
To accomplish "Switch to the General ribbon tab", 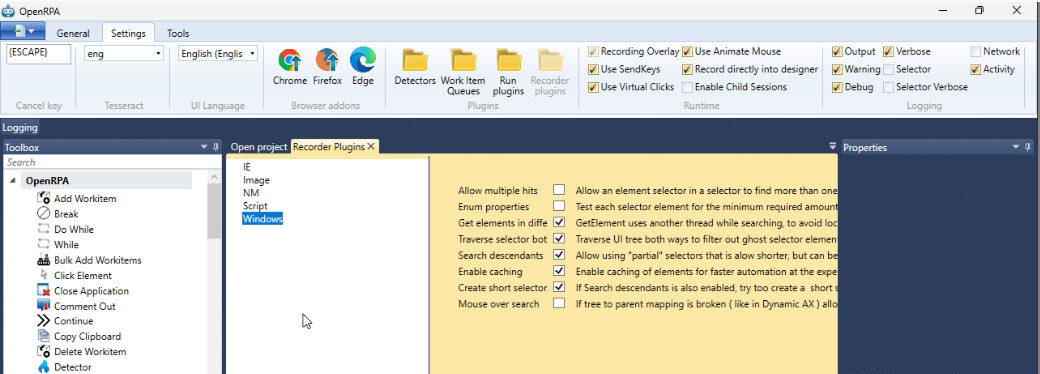I will (73, 33).
